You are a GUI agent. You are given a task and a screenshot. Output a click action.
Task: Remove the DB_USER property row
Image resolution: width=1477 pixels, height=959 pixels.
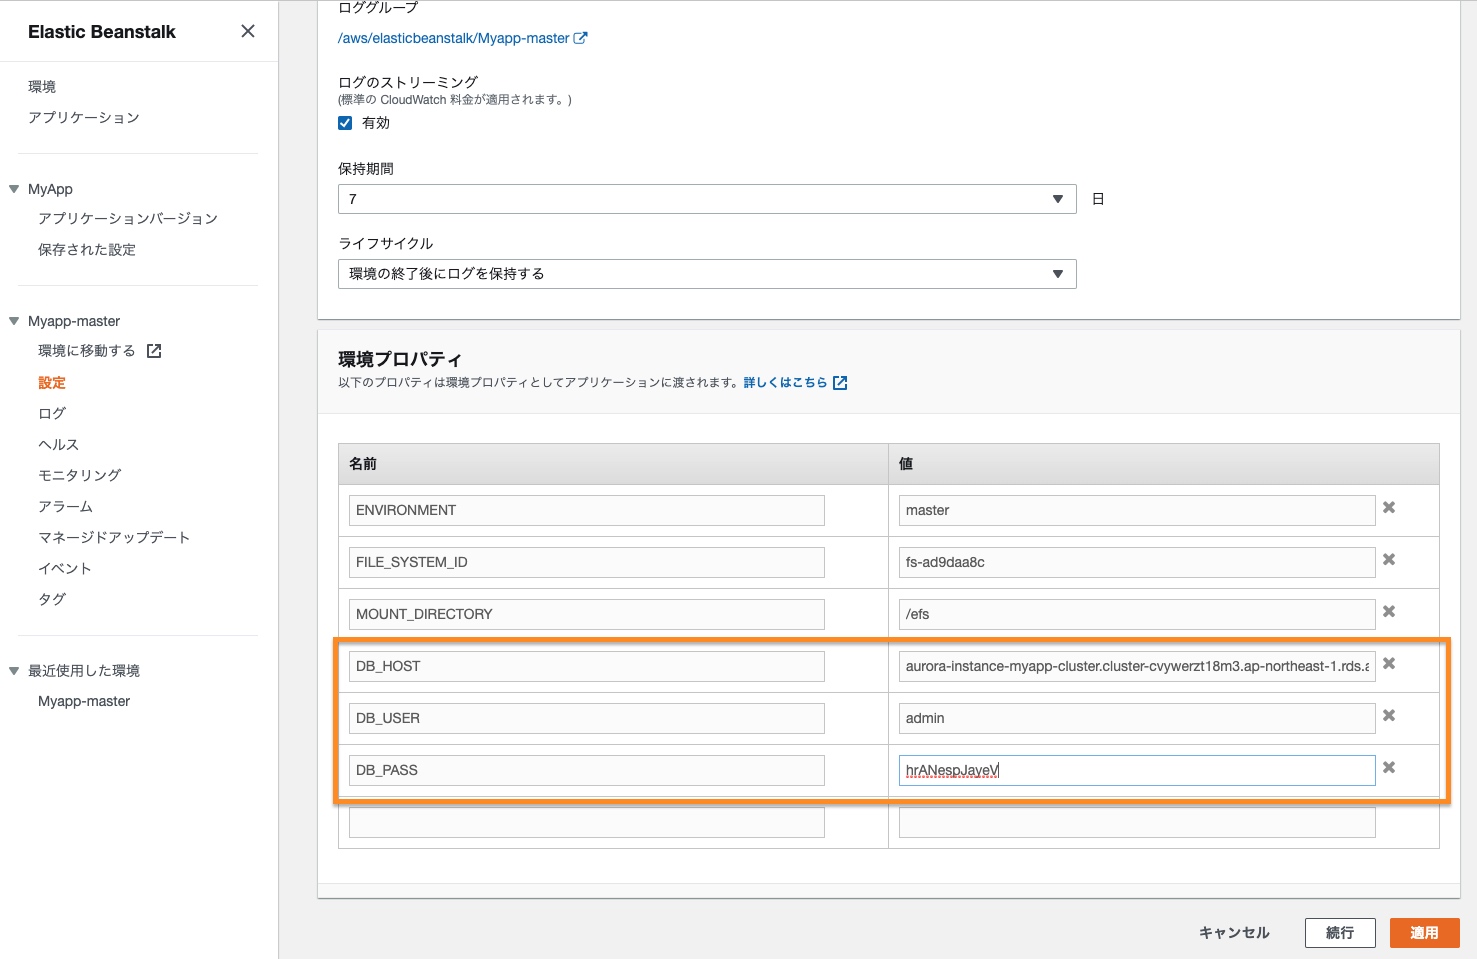[x=1389, y=716]
